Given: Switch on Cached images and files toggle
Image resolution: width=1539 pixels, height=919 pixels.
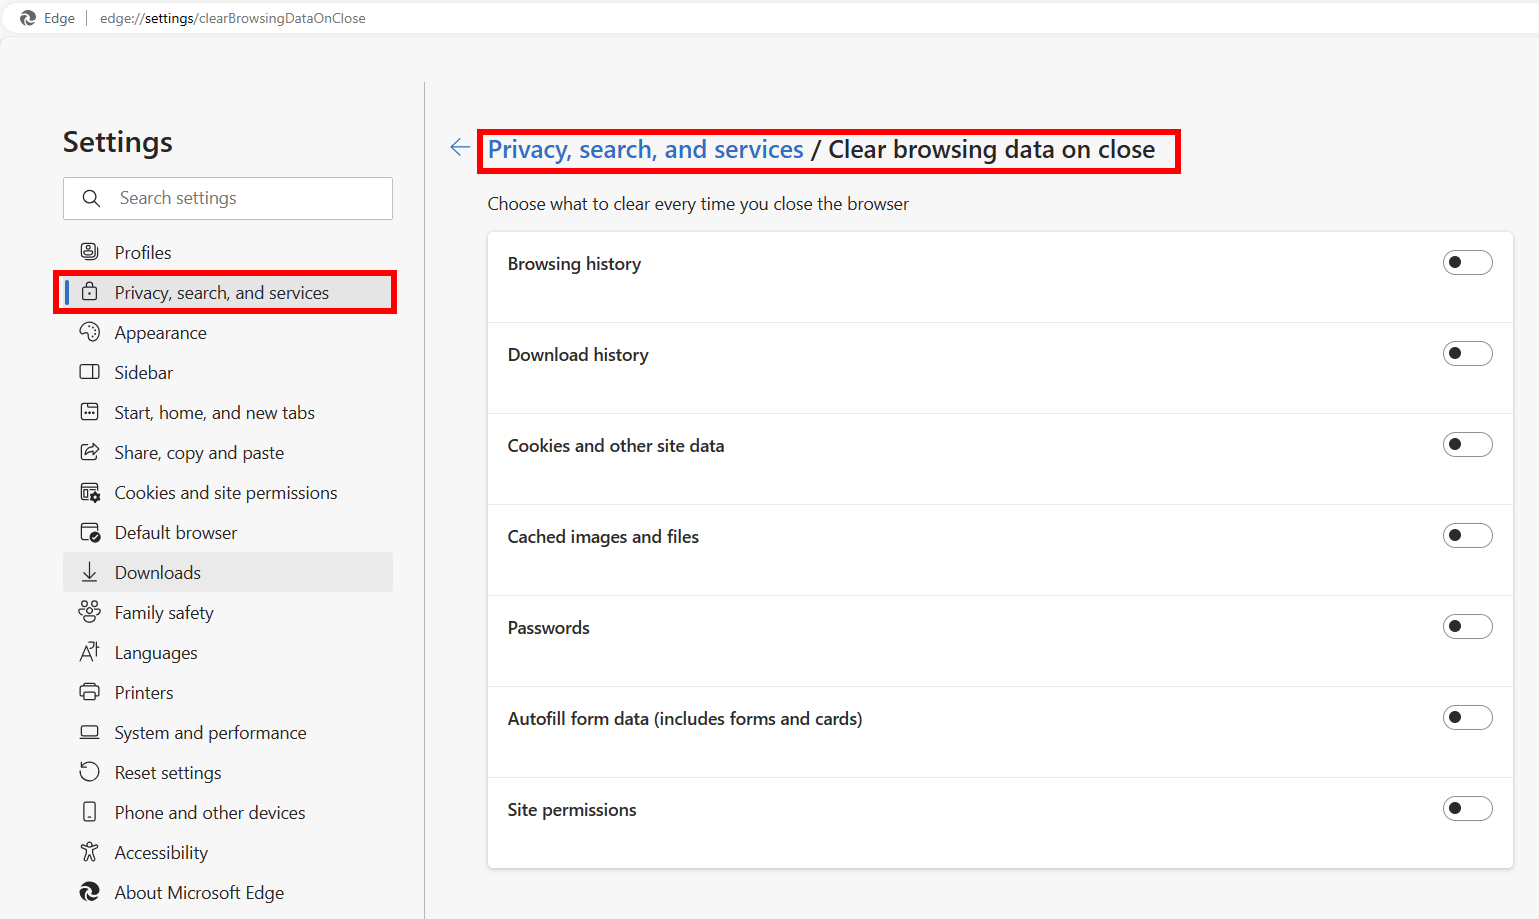Looking at the screenshot, I should click(x=1467, y=536).
